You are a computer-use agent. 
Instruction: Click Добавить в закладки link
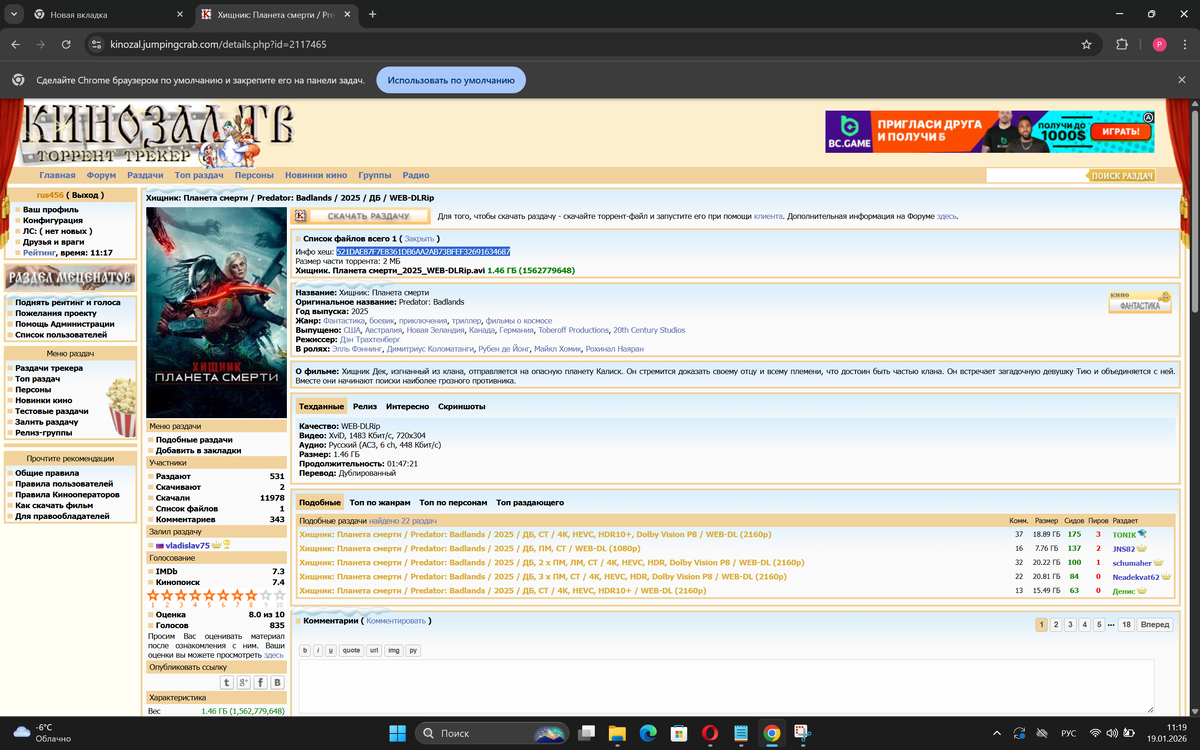coord(198,451)
